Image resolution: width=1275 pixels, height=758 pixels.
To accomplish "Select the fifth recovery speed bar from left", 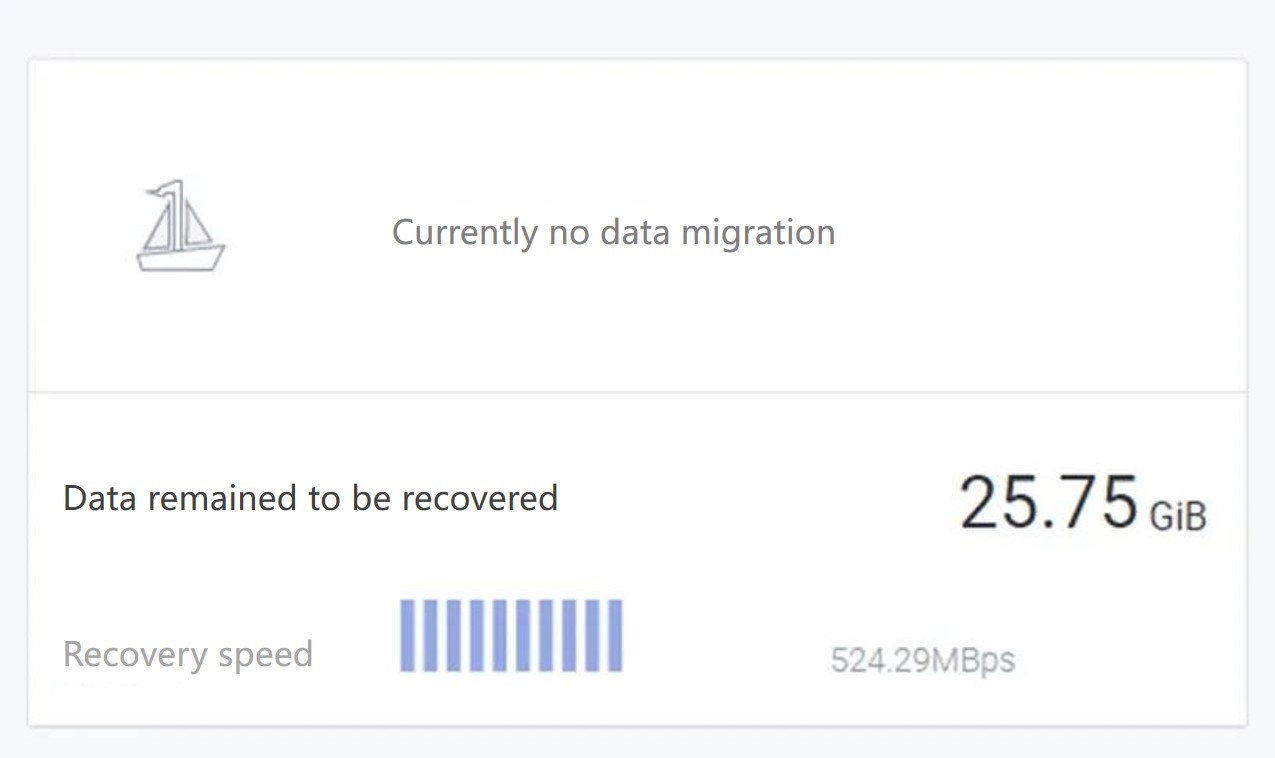I will 499,636.
